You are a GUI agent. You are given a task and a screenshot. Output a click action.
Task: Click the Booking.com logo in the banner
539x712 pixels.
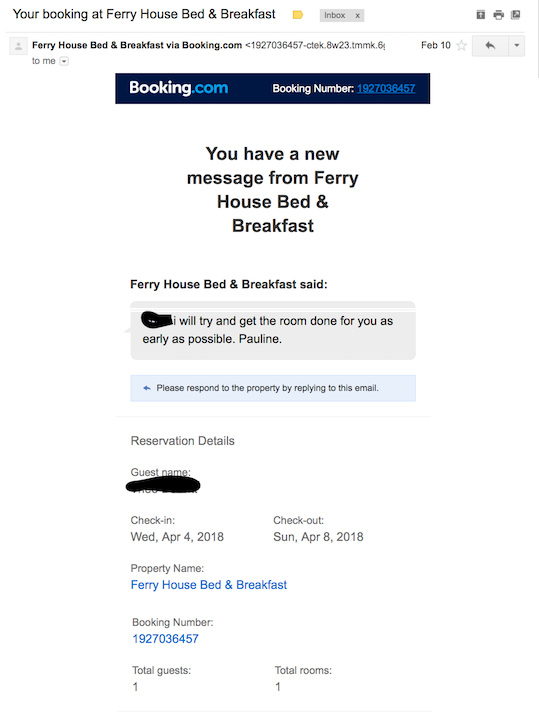[178, 88]
